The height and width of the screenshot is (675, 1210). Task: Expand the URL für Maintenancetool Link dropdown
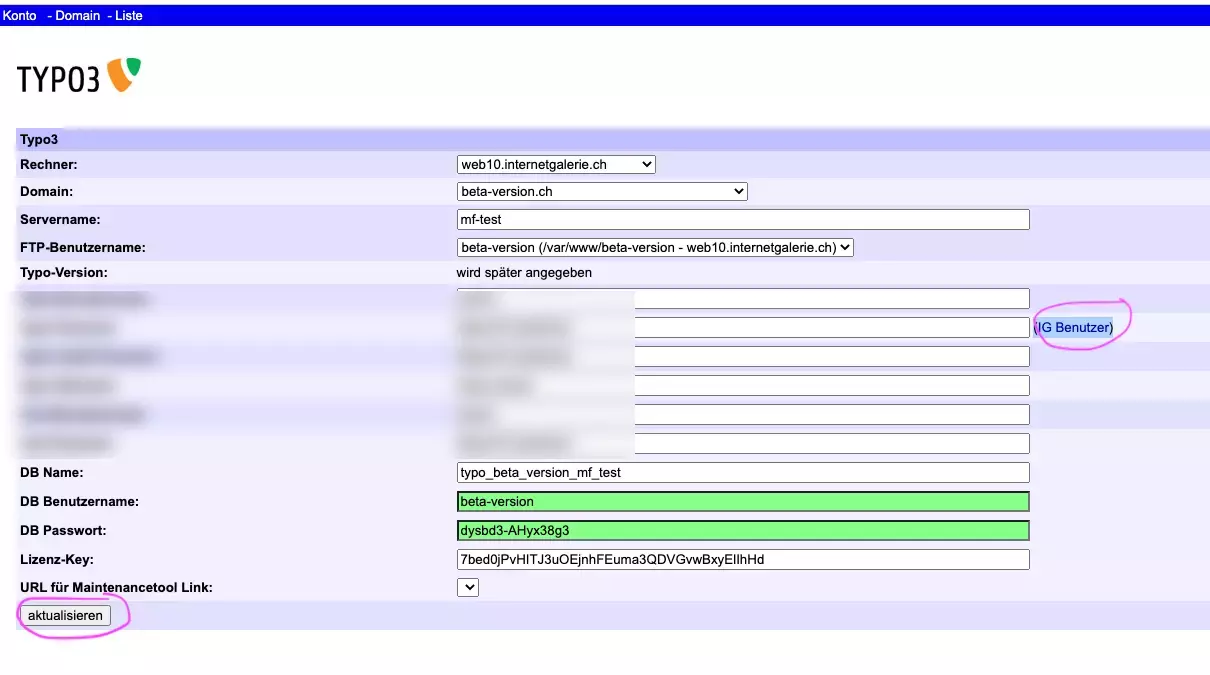pyautogui.click(x=468, y=588)
